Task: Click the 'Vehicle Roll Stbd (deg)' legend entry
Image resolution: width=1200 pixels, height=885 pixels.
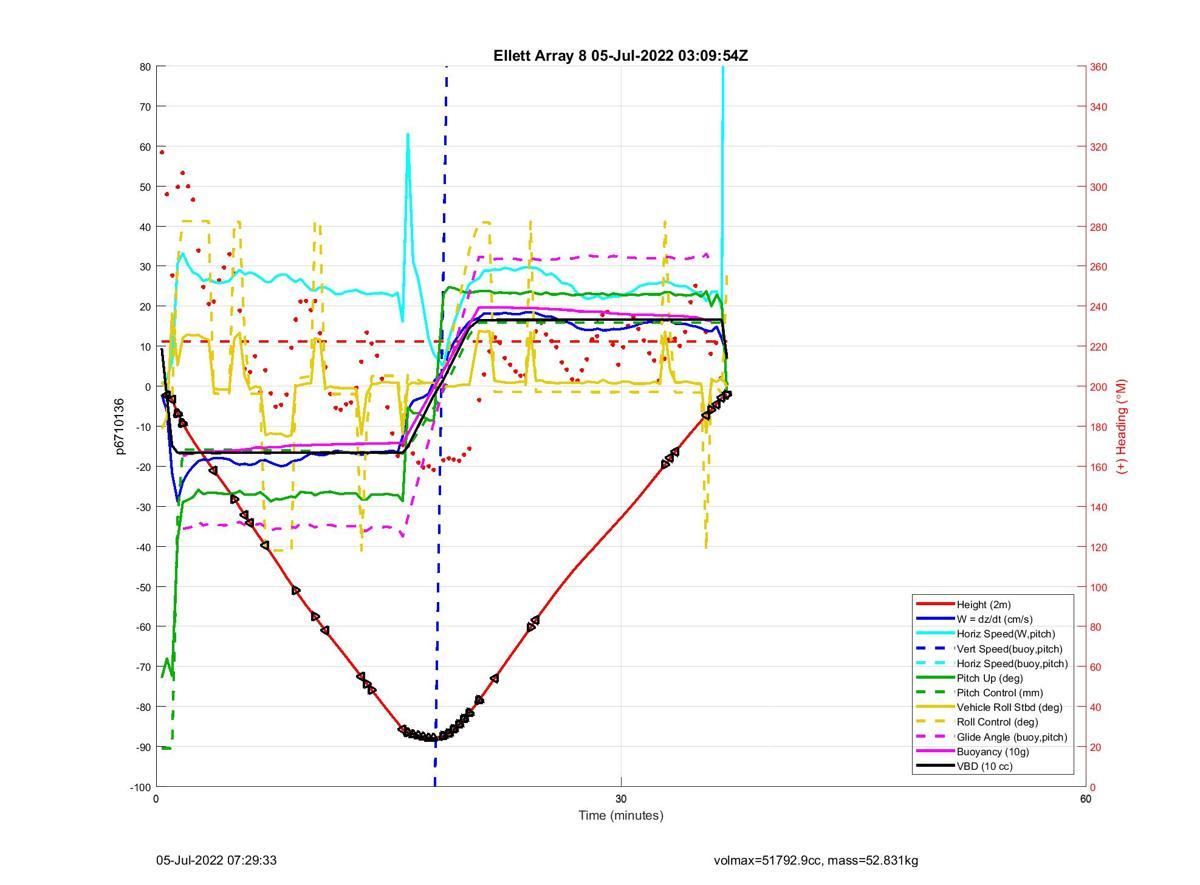Action: coord(1009,707)
